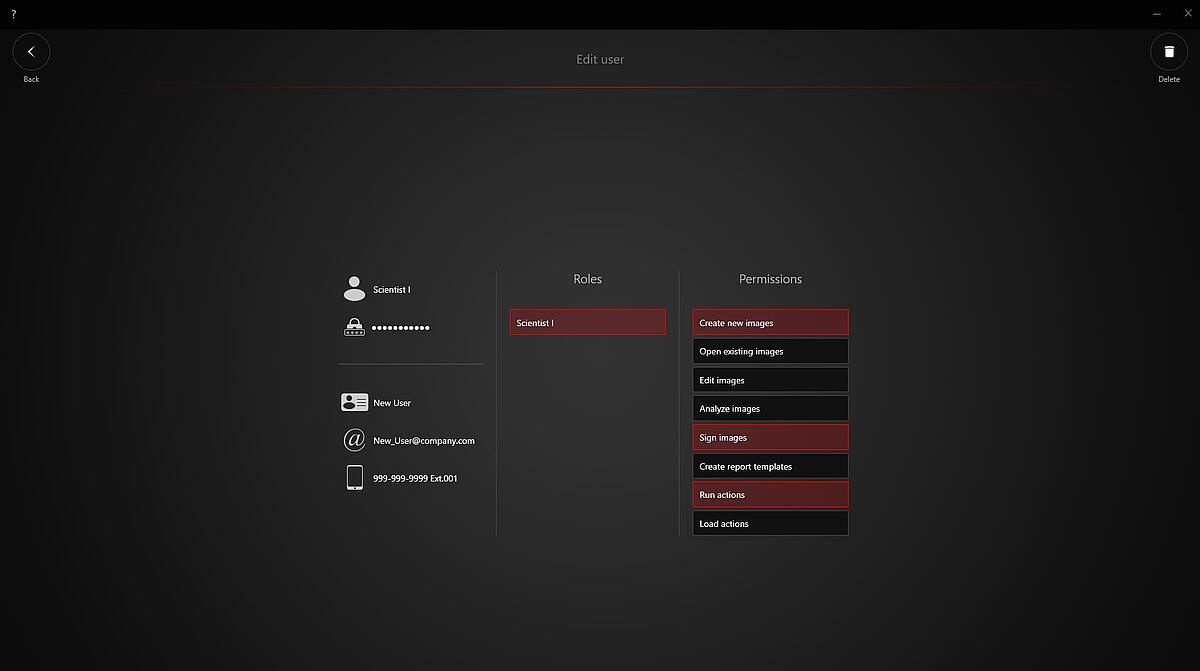Click the email @ symbol icon
Image resolution: width=1200 pixels, height=671 pixels.
pos(354,440)
